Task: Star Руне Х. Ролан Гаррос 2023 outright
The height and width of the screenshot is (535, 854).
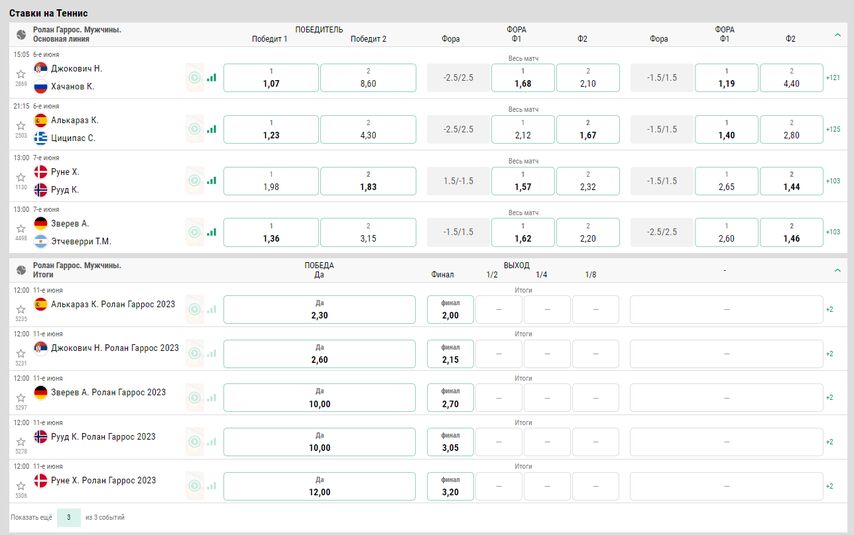Action: tap(21, 486)
